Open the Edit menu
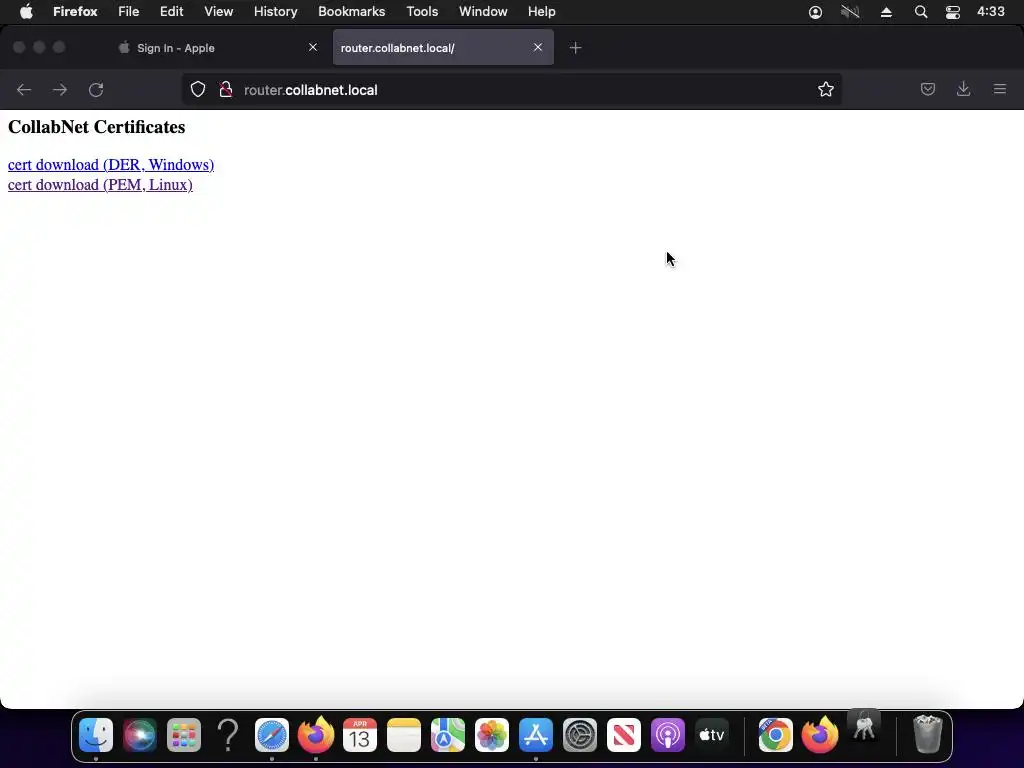Viewport: 1024px width, 768px height. click(171, 12)
